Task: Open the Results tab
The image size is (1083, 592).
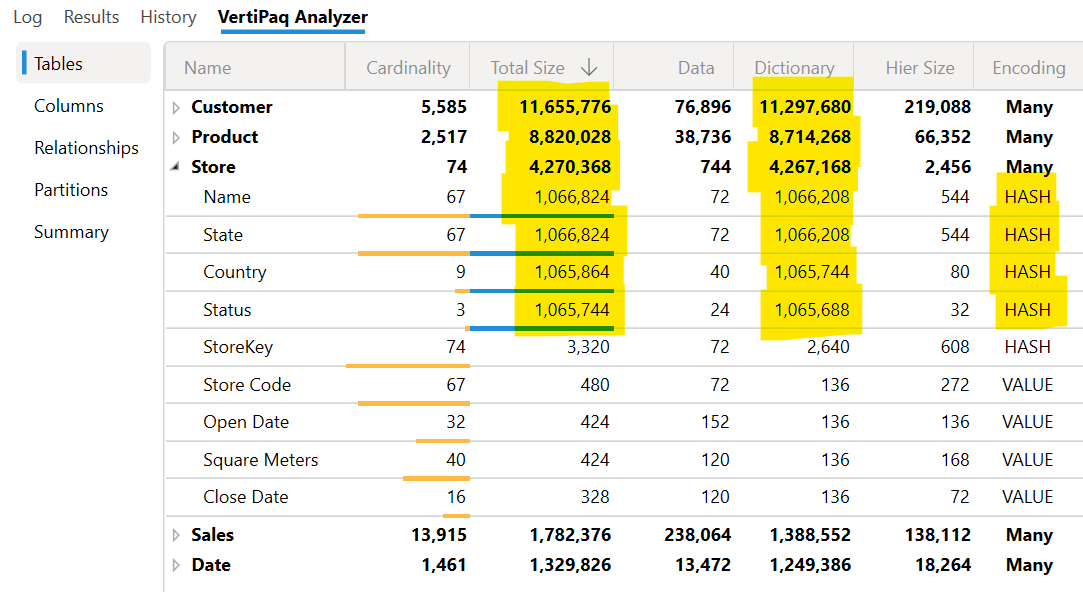Action: (x=91, y=17)
